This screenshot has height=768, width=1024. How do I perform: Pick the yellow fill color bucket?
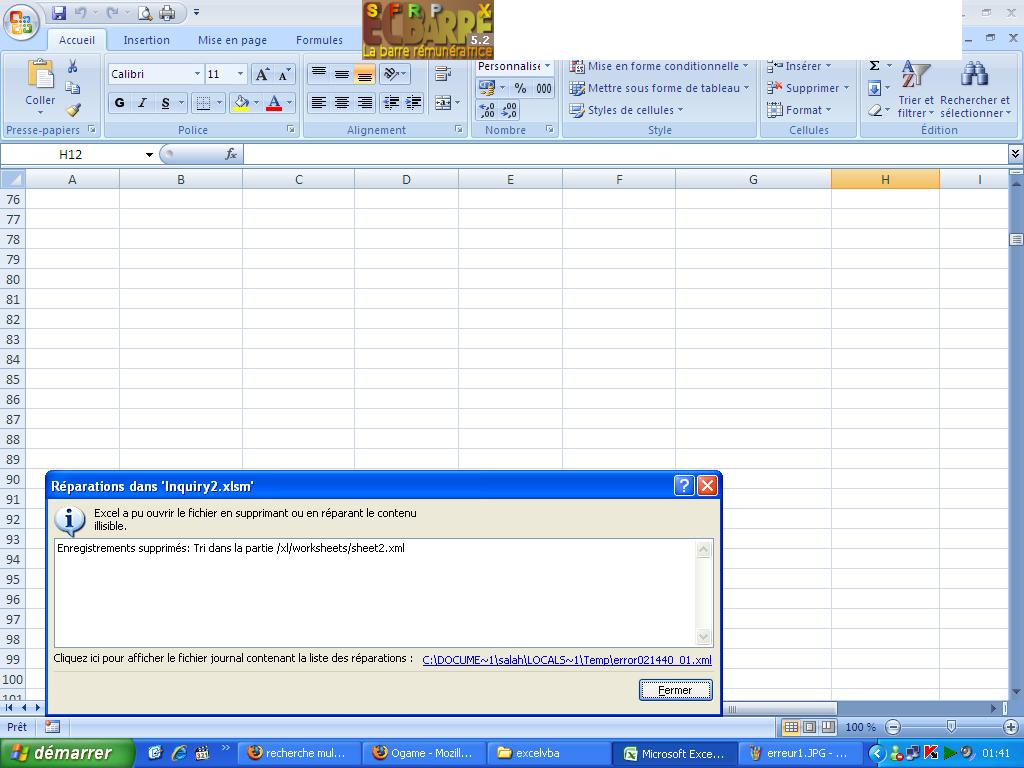click(x=242, y=103)
